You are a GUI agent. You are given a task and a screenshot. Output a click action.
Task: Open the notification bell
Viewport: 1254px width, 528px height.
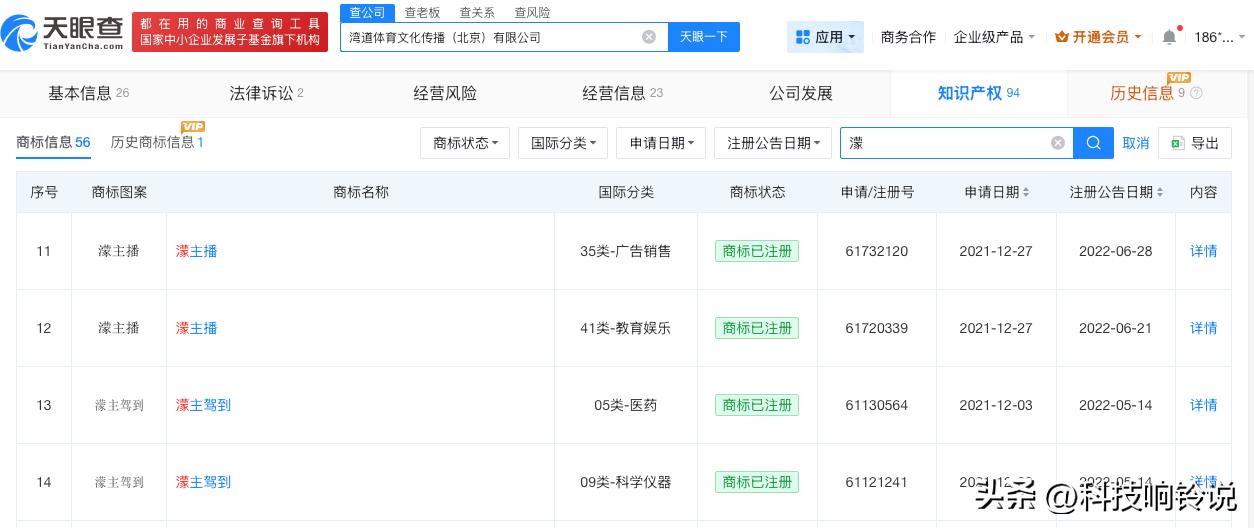(1169, 37)
